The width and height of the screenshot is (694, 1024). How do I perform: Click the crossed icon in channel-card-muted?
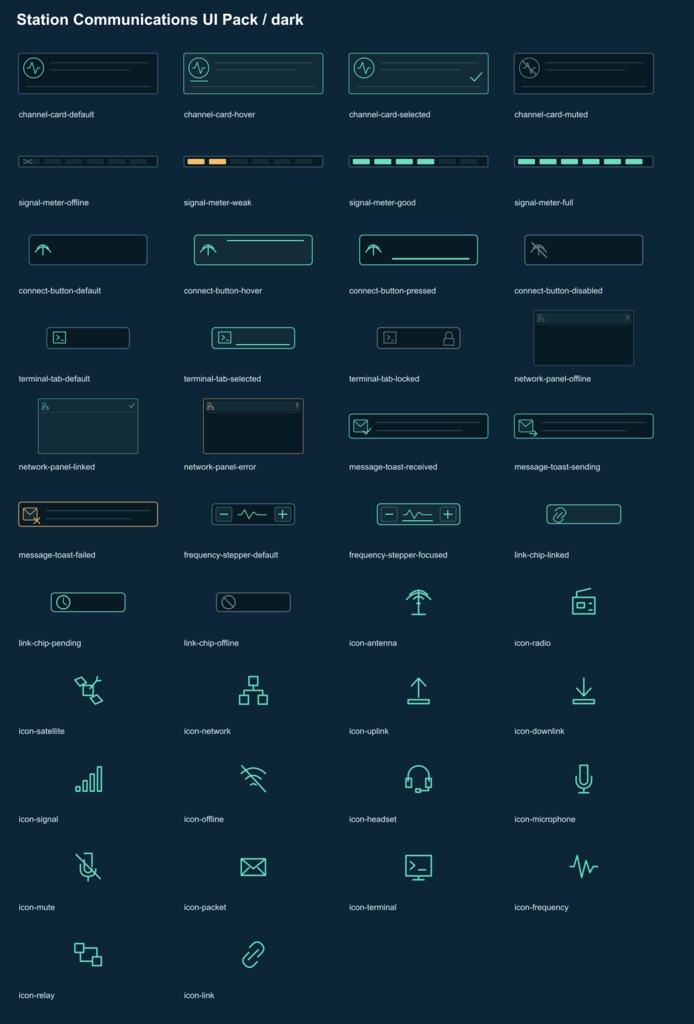coord(529,67)
